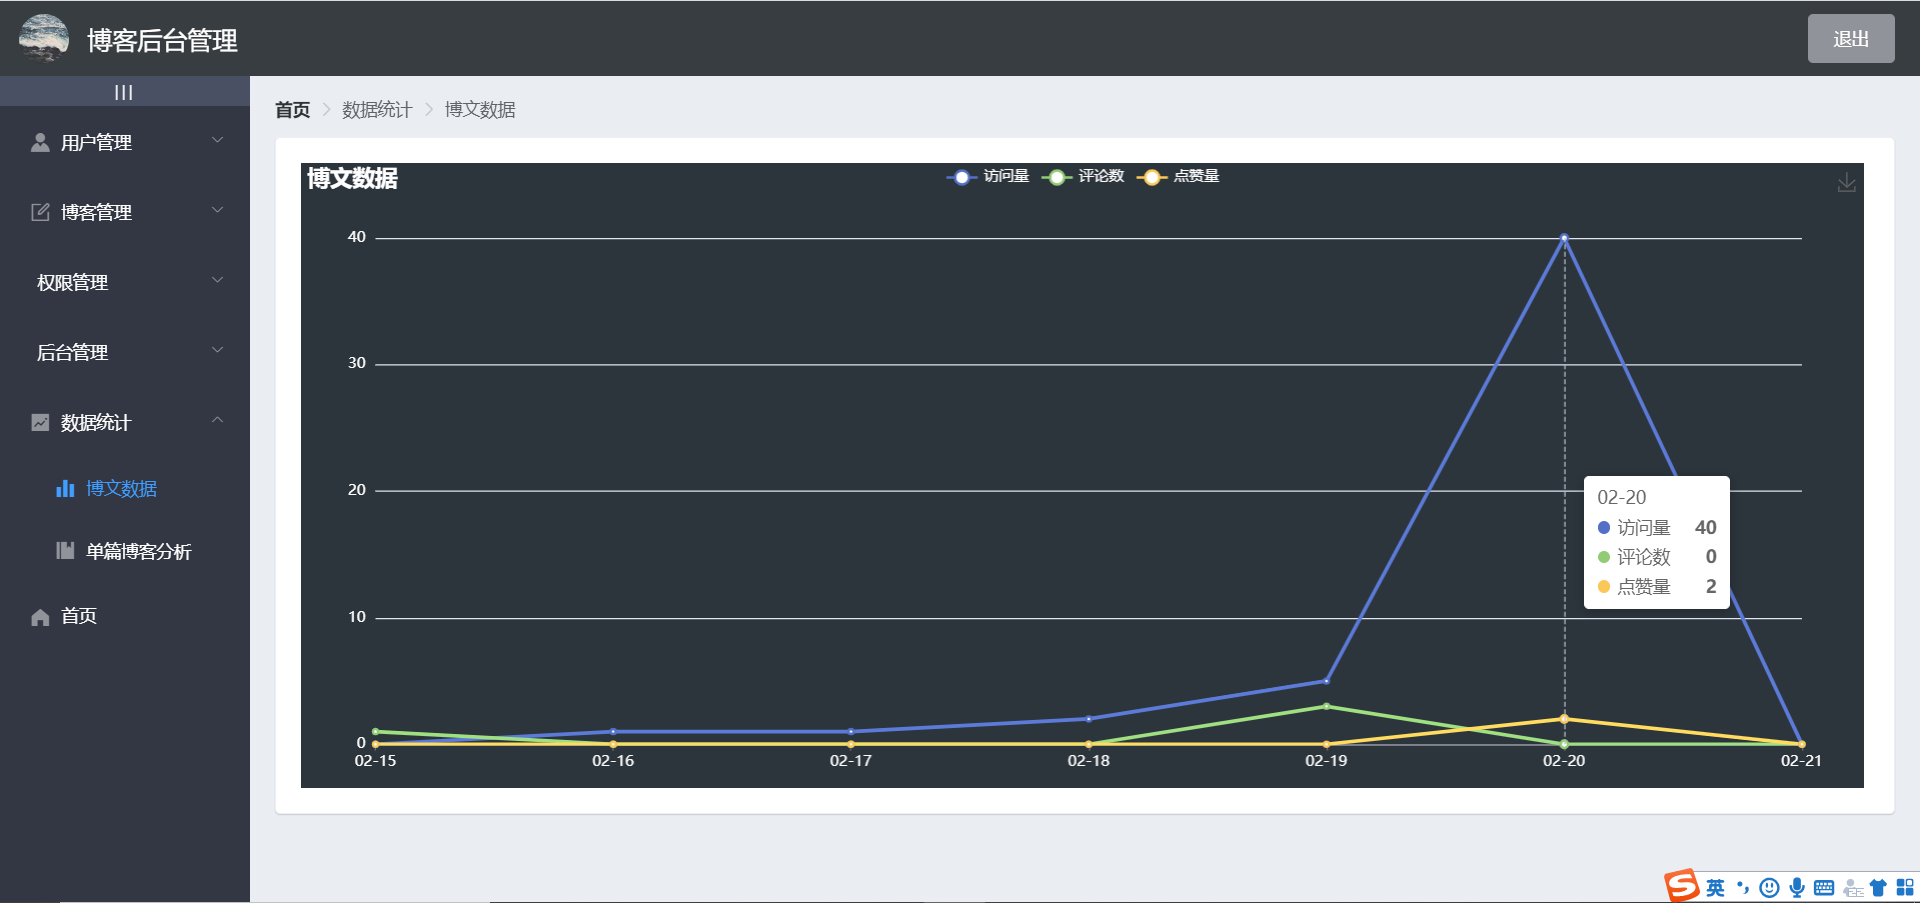Screen dimensions: 1920x903
Task: Click the 博文数据 bar chart icon
Action: 65,488
